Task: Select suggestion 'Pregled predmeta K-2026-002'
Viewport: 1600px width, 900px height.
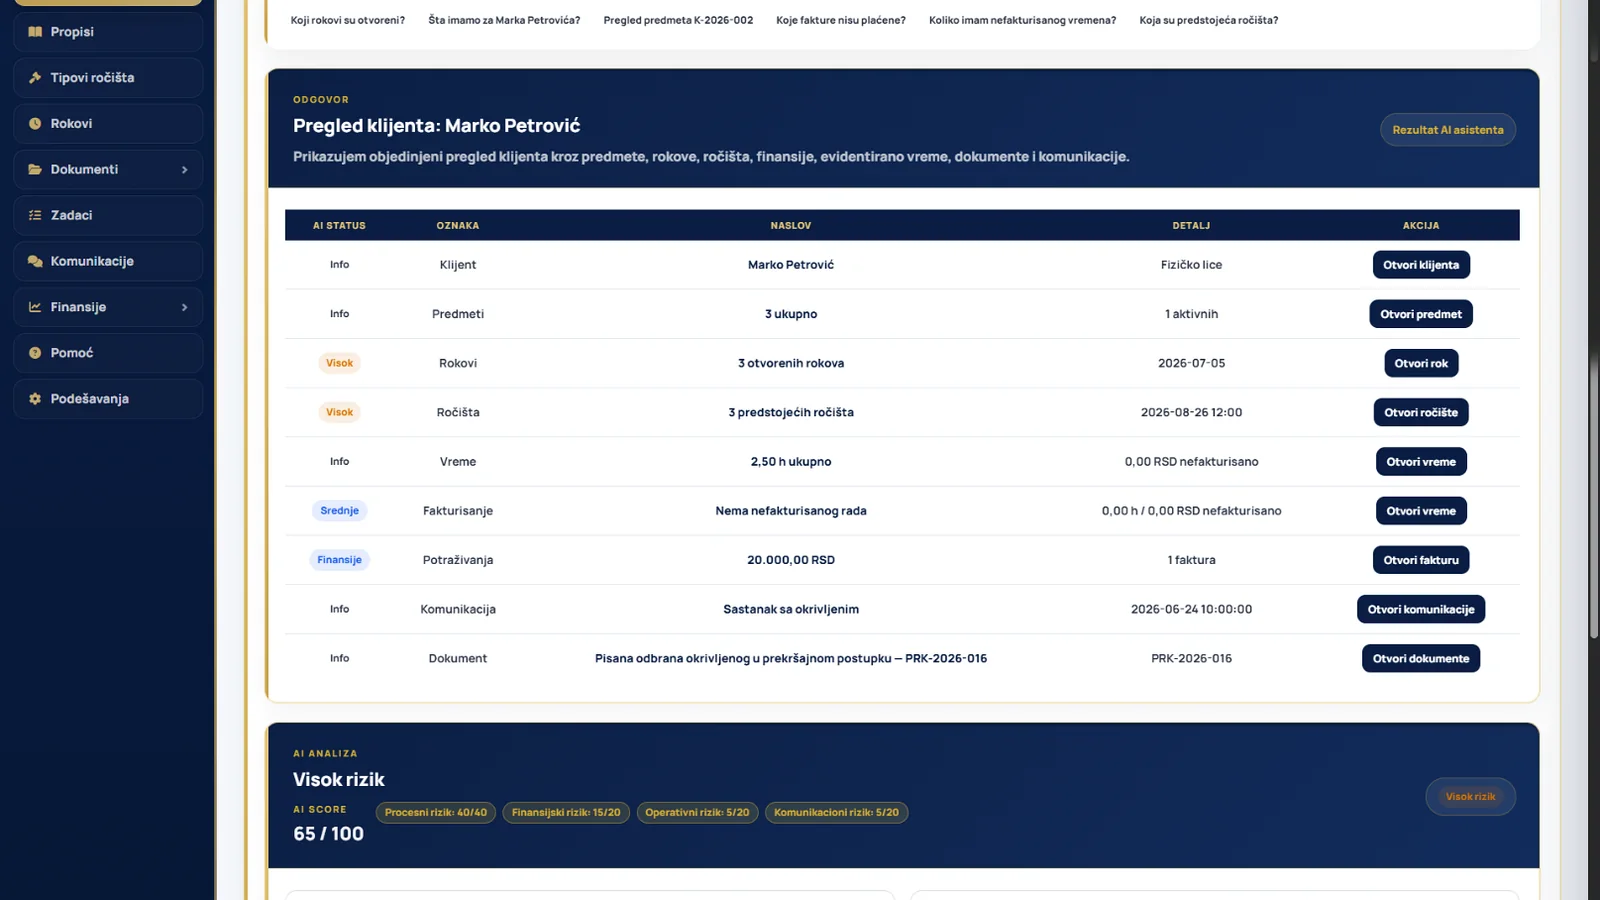Action: click(678, 20)
